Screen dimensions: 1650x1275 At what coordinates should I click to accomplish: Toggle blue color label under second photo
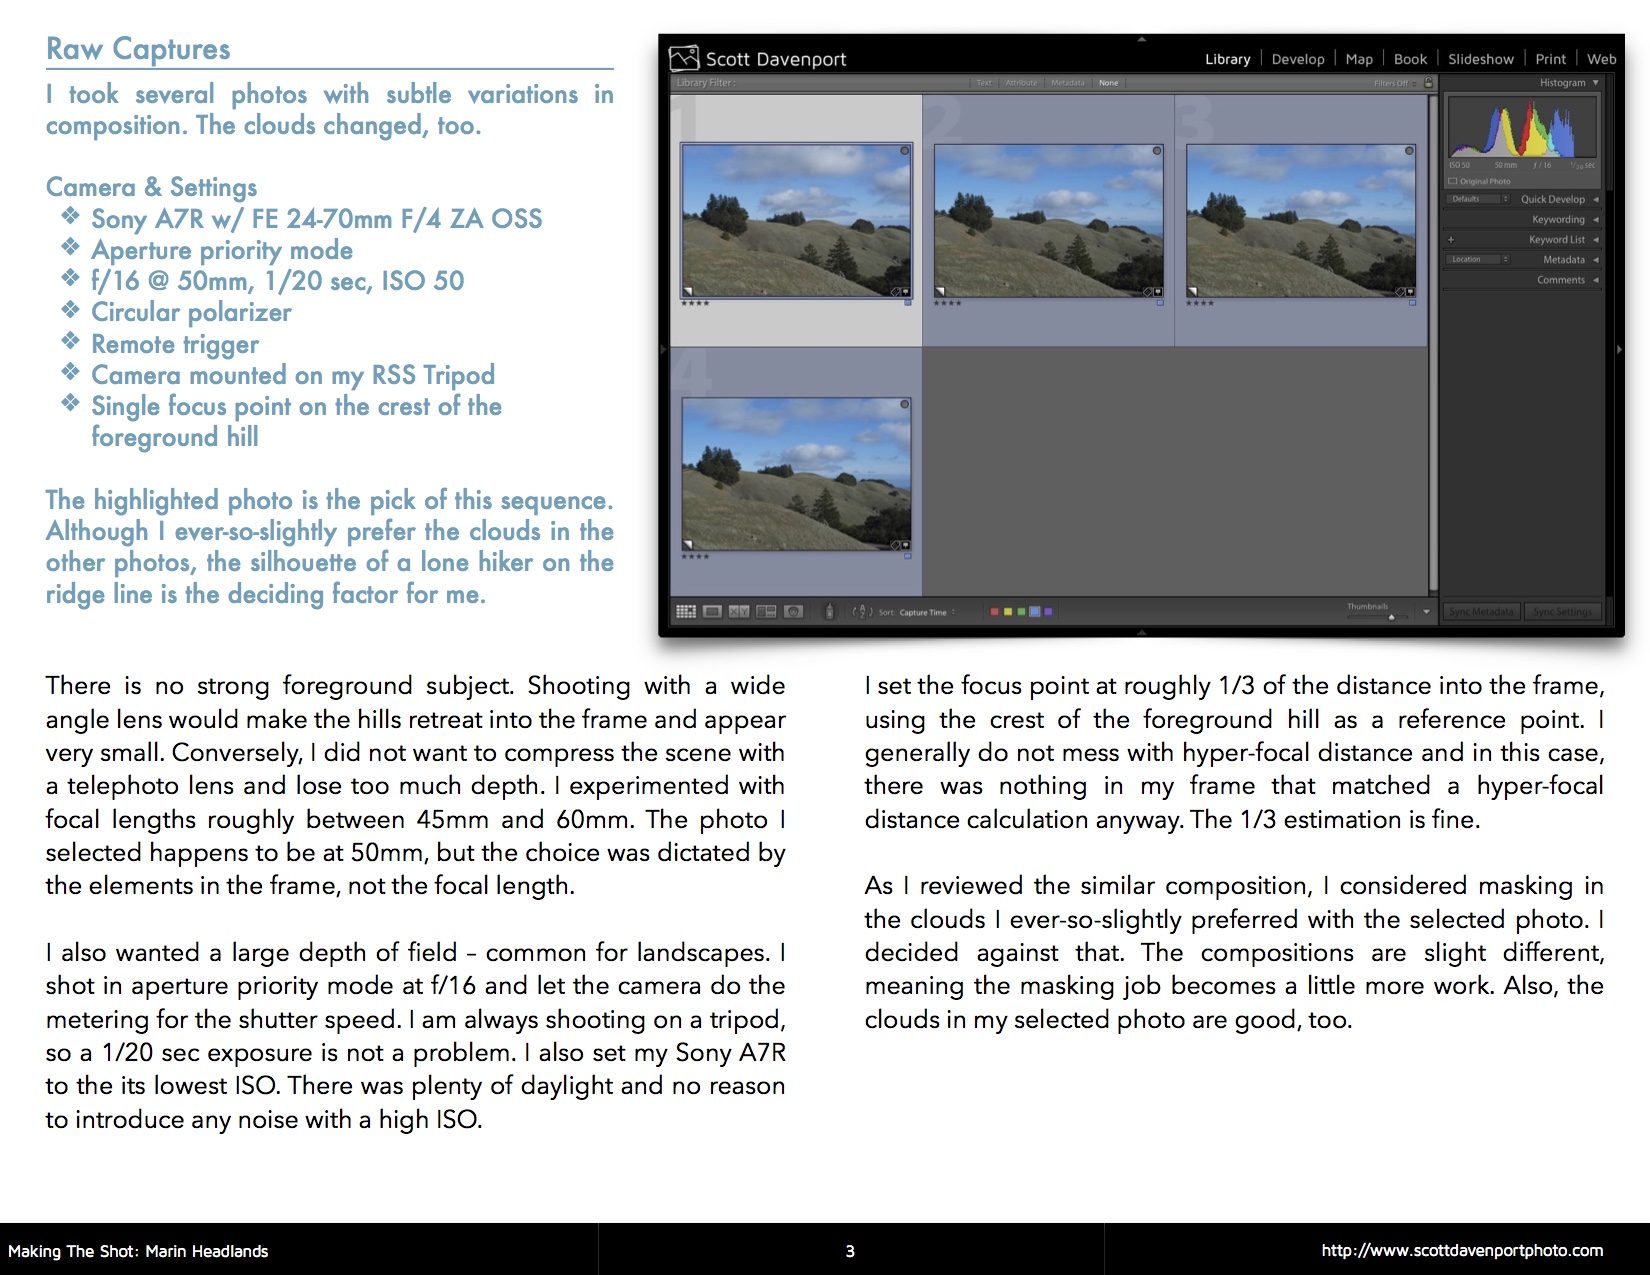1160,303
